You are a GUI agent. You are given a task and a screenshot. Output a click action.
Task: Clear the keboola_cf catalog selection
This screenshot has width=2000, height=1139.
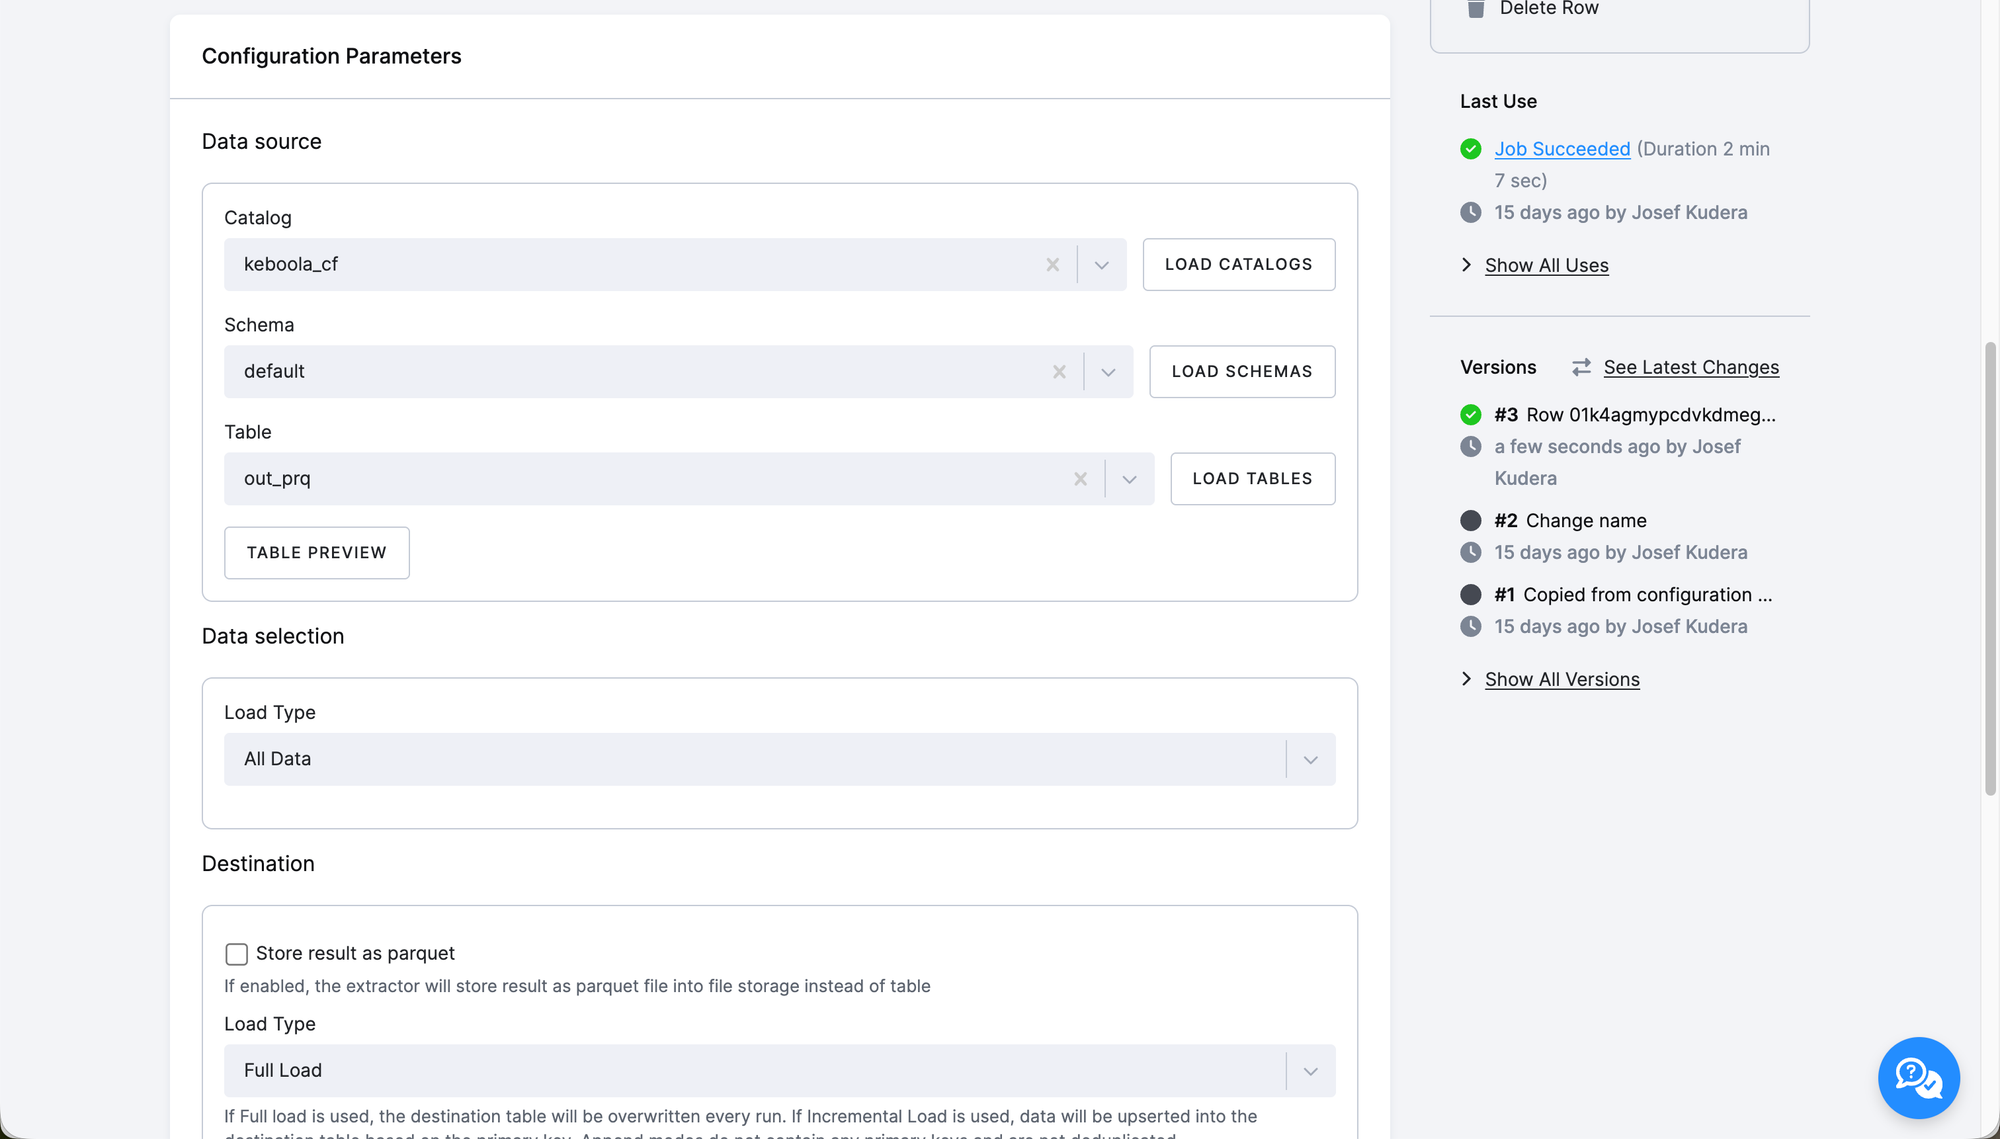[x=1052, y=265]
